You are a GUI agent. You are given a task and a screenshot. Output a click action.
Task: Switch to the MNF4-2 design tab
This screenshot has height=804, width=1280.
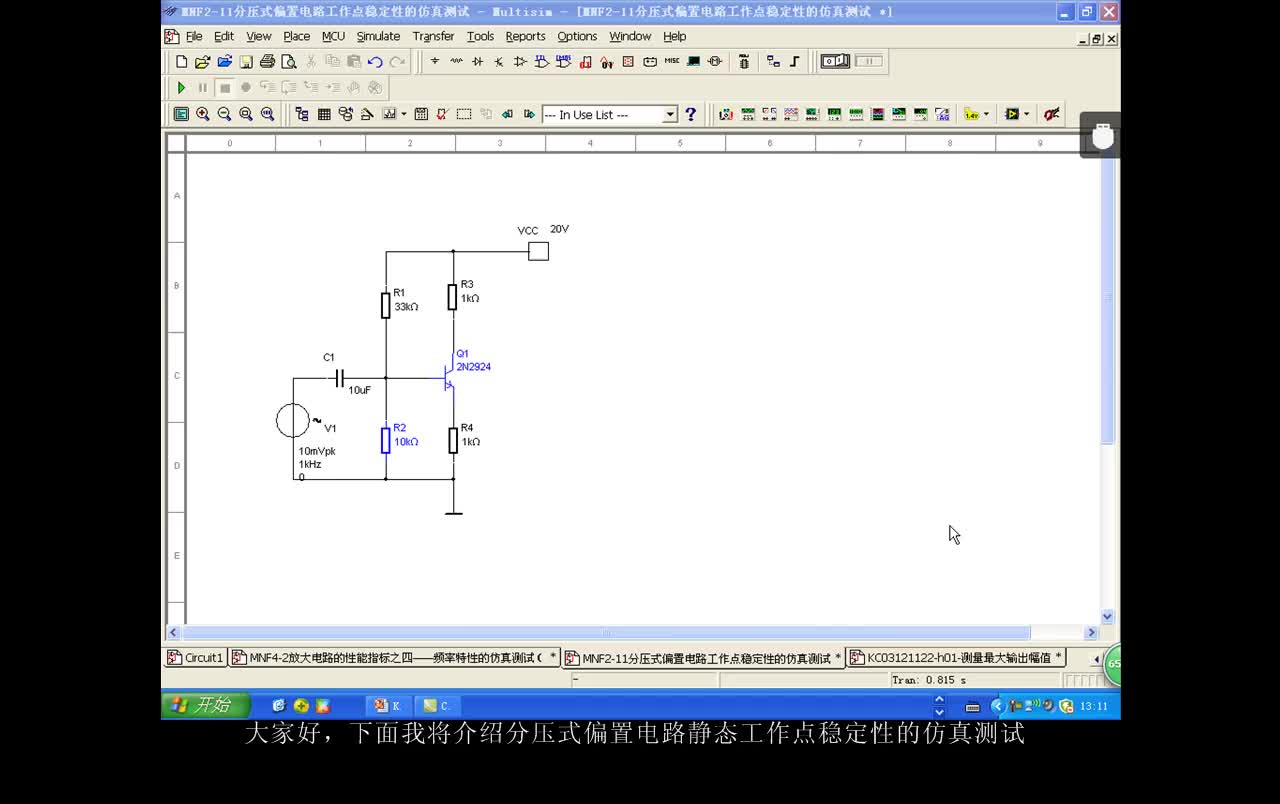(x=394, y=658)
